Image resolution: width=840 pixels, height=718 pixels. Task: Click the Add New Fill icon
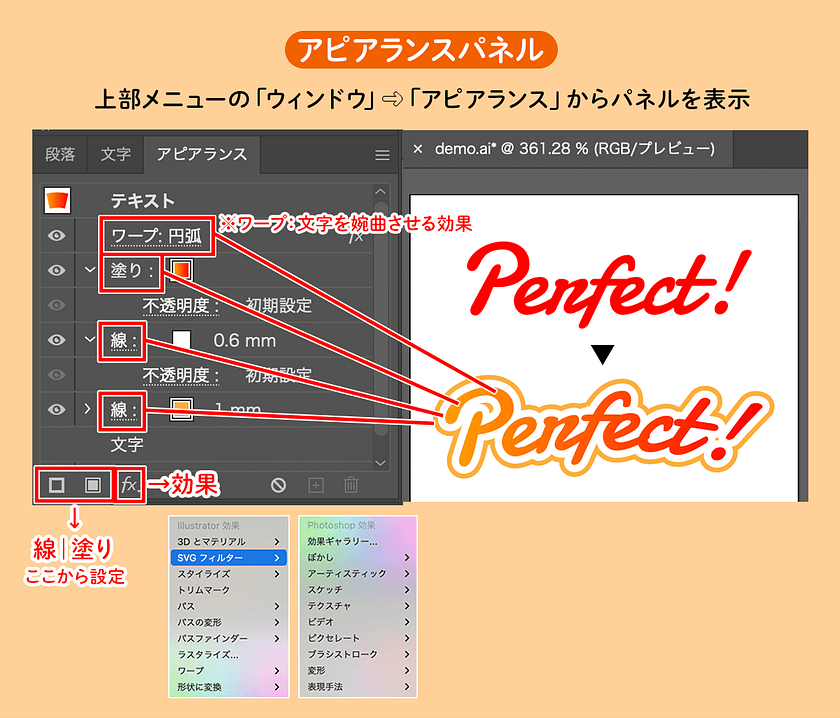[93, 485]
